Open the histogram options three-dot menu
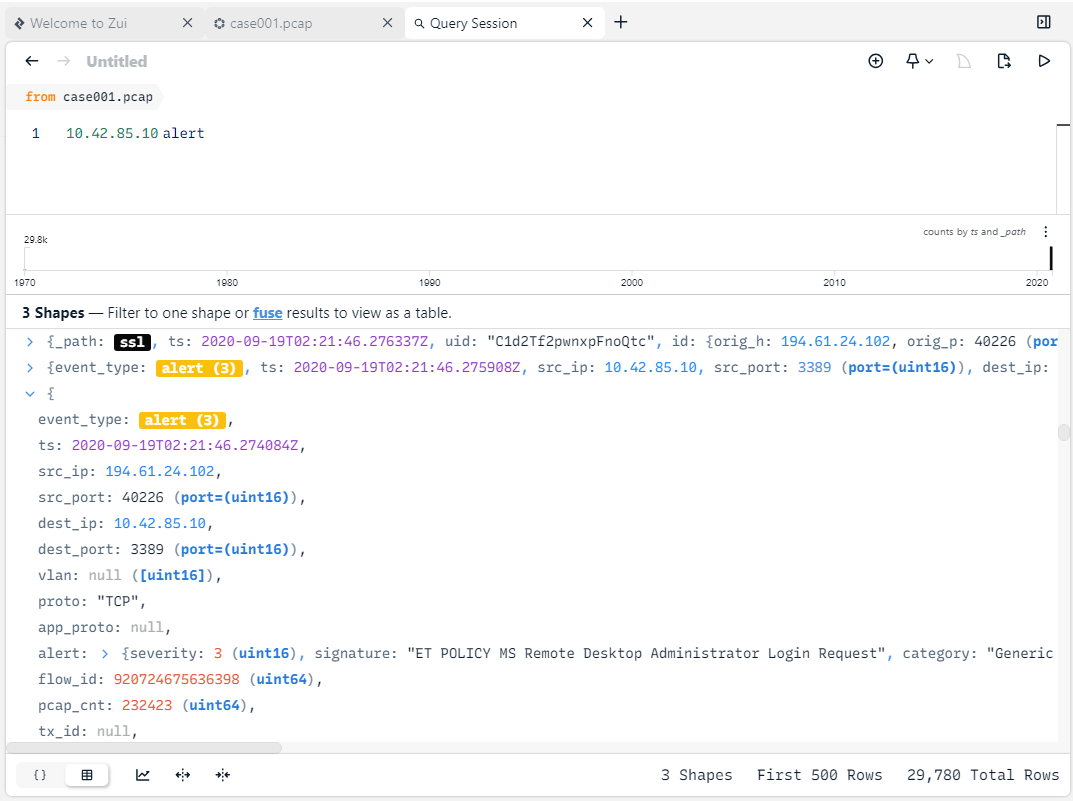The image size is (1073, 801). [x=1046, y=232]
